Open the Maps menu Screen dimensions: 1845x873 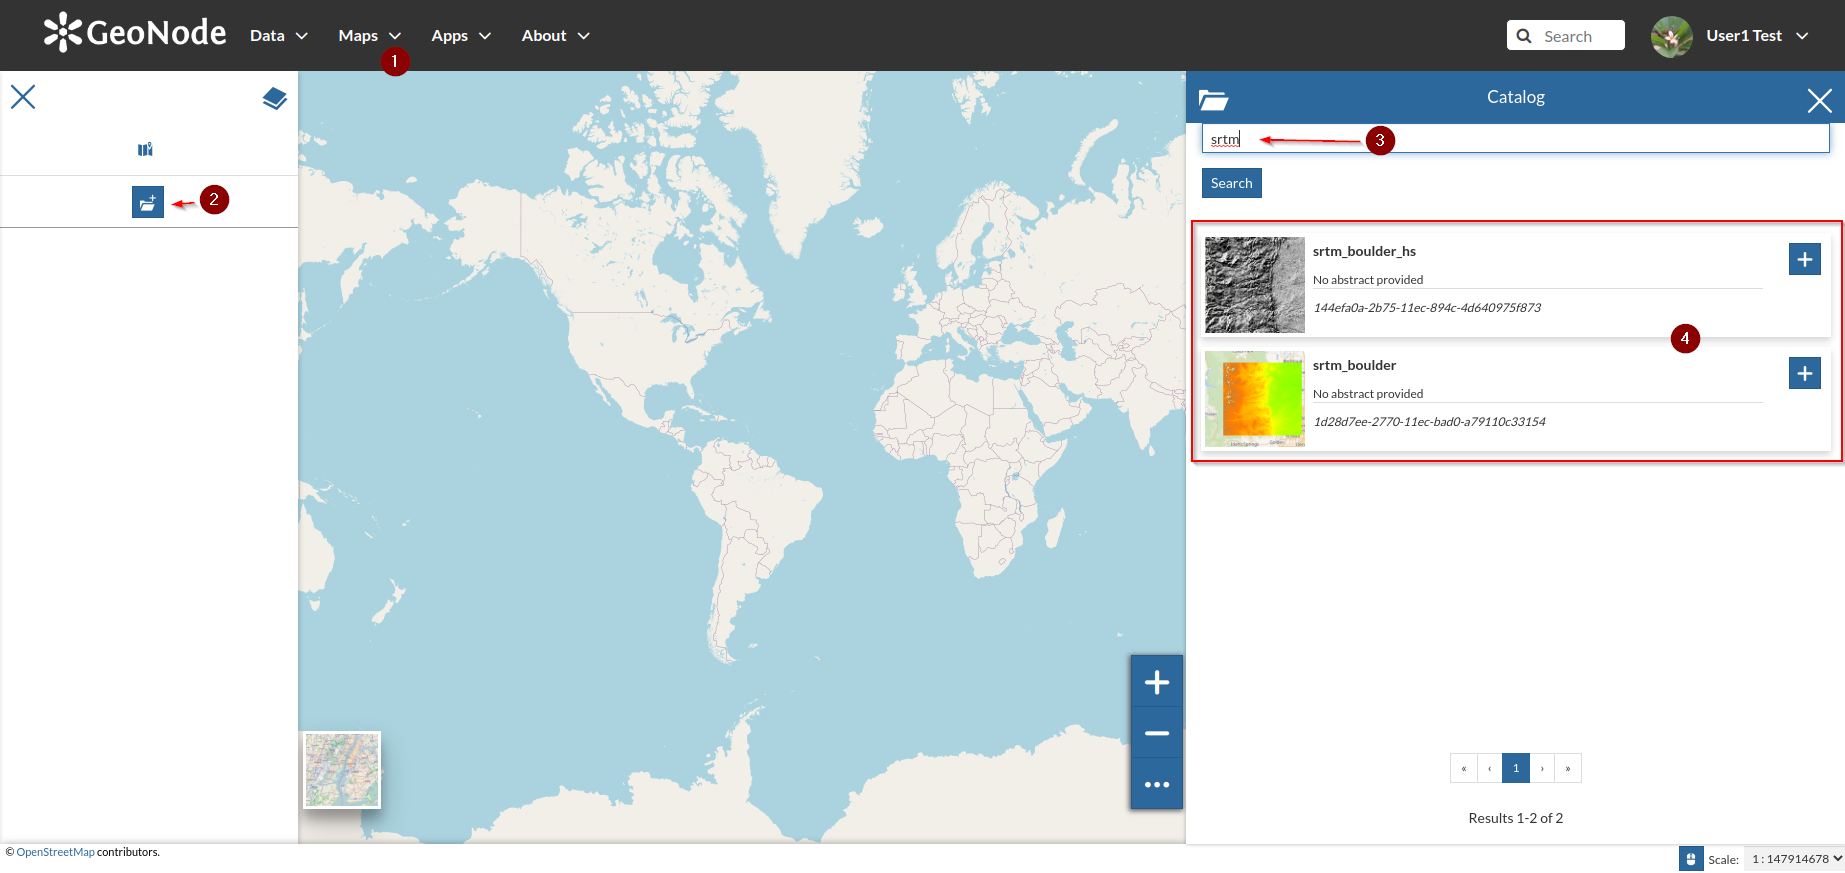tap(369, 36)
